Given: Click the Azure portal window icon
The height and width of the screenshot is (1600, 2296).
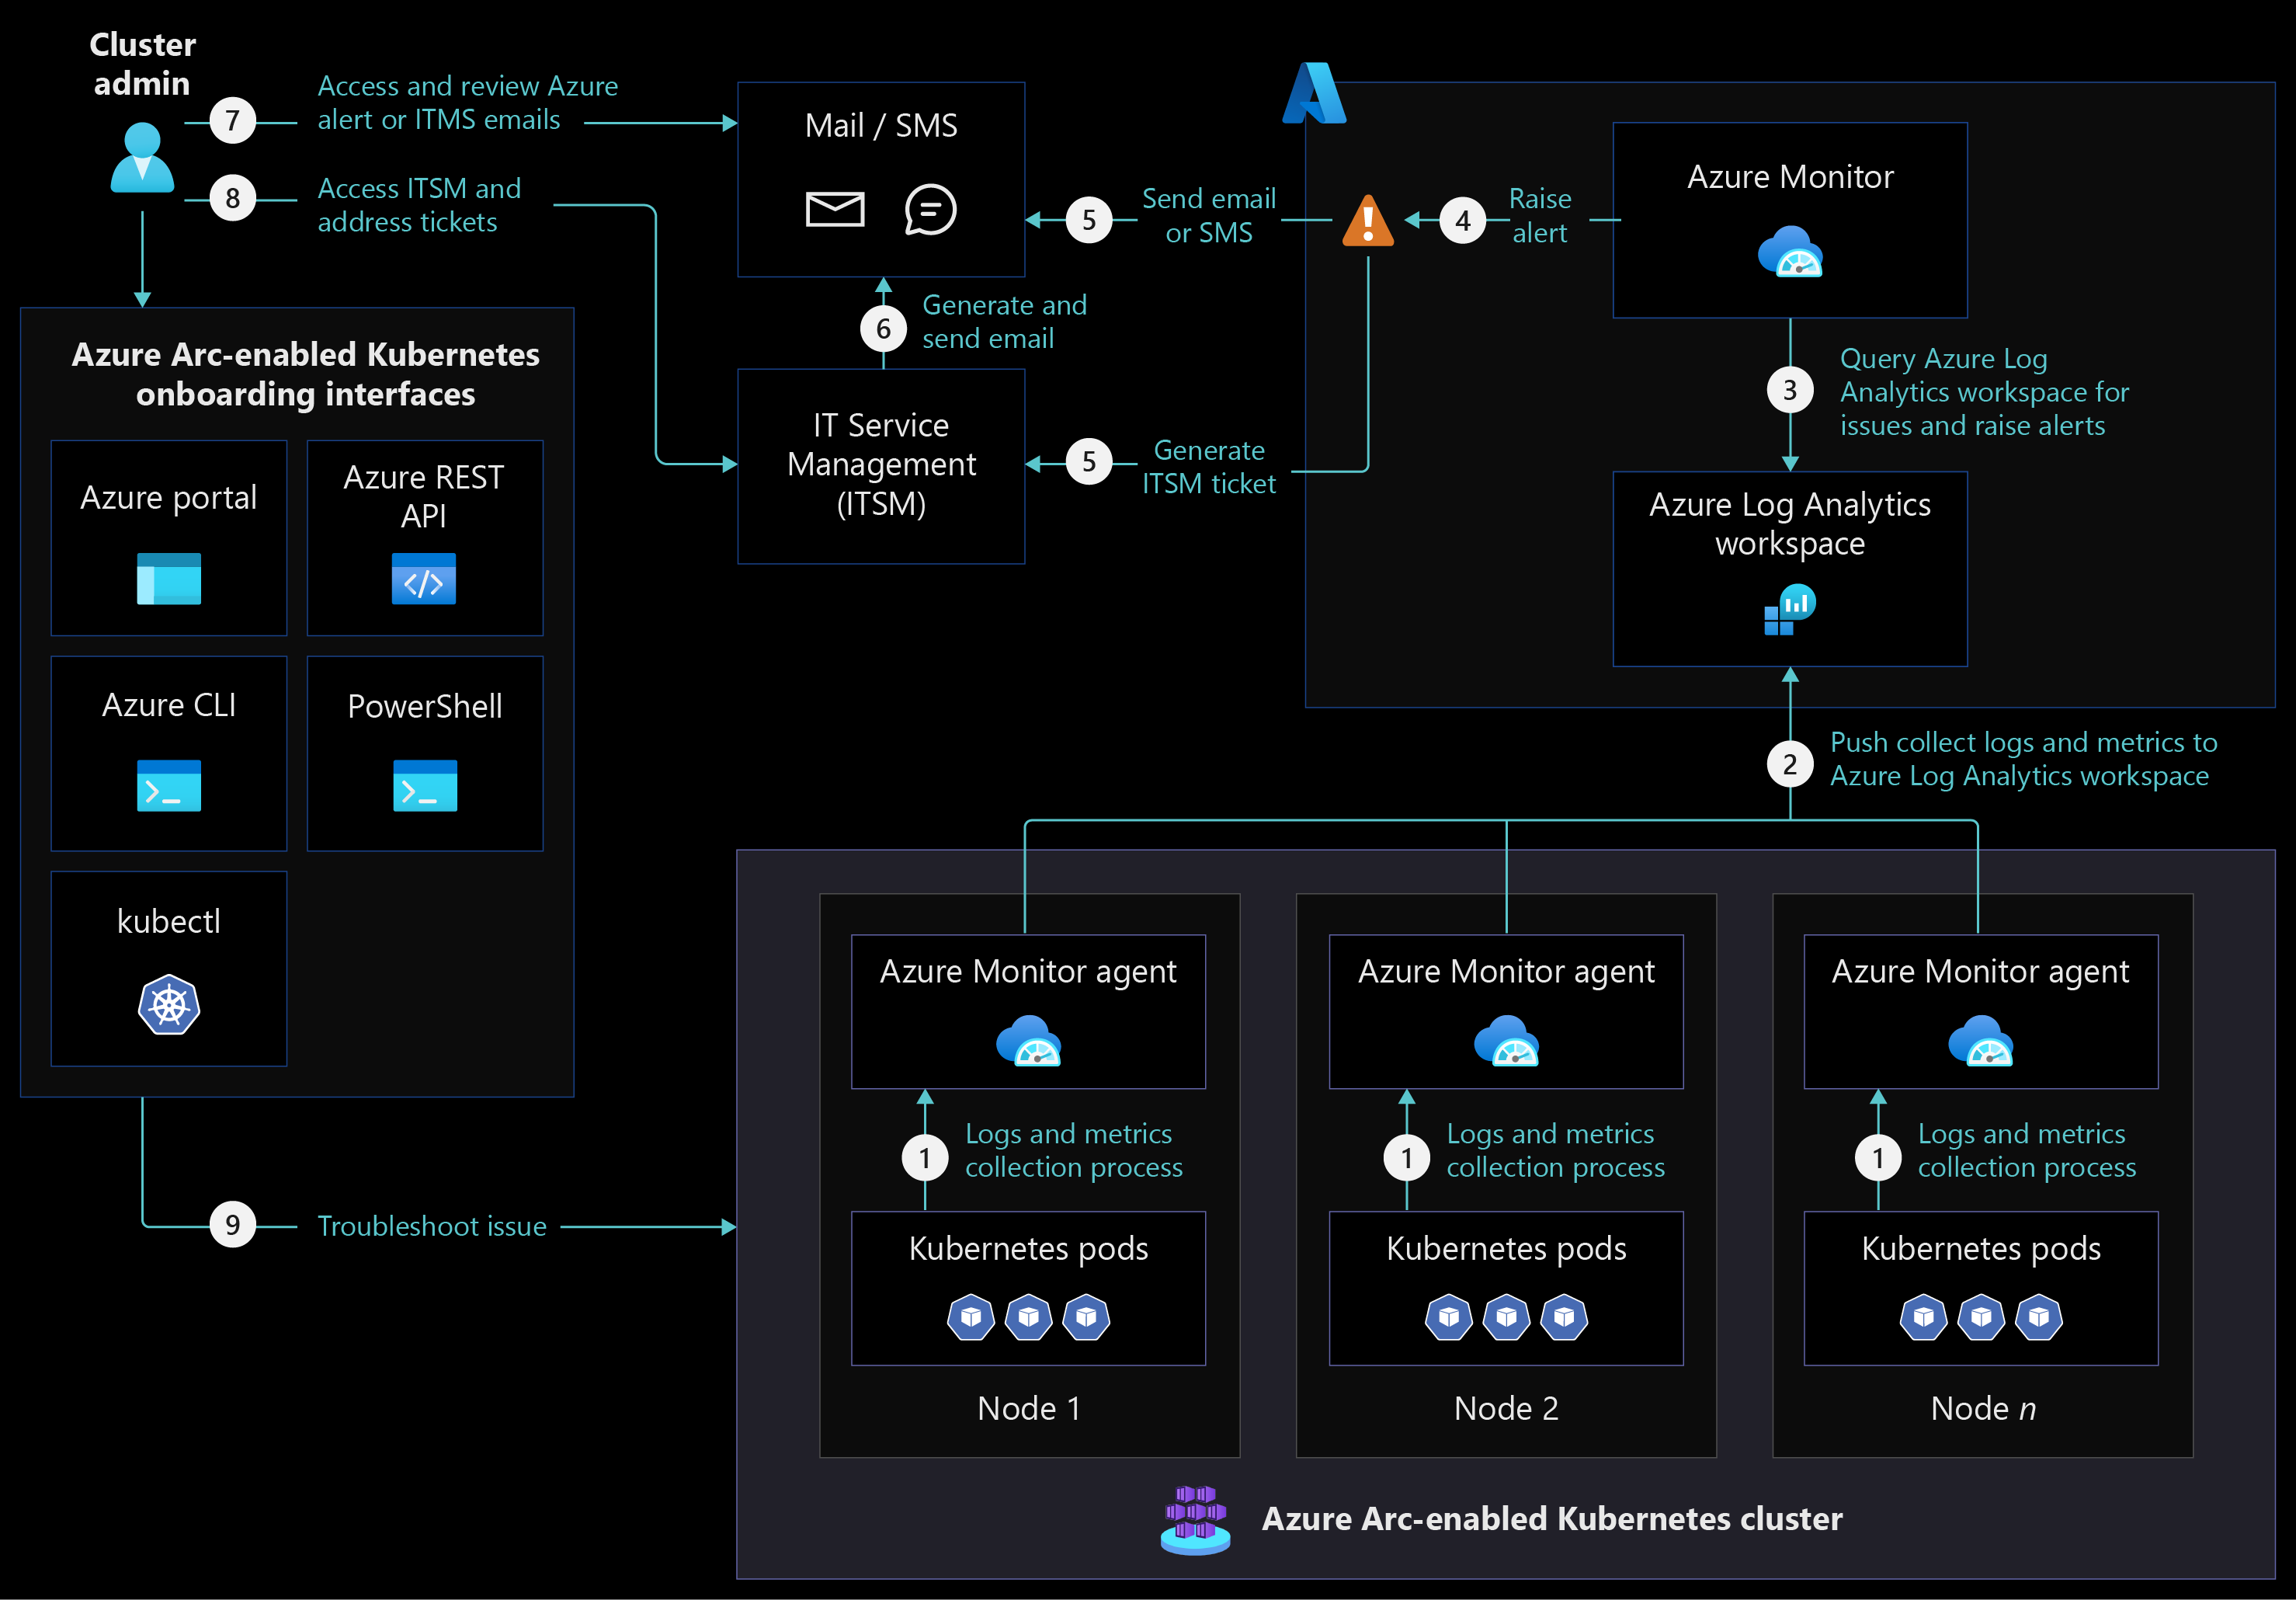Looking at the screenshot, I should click(169, 579).
